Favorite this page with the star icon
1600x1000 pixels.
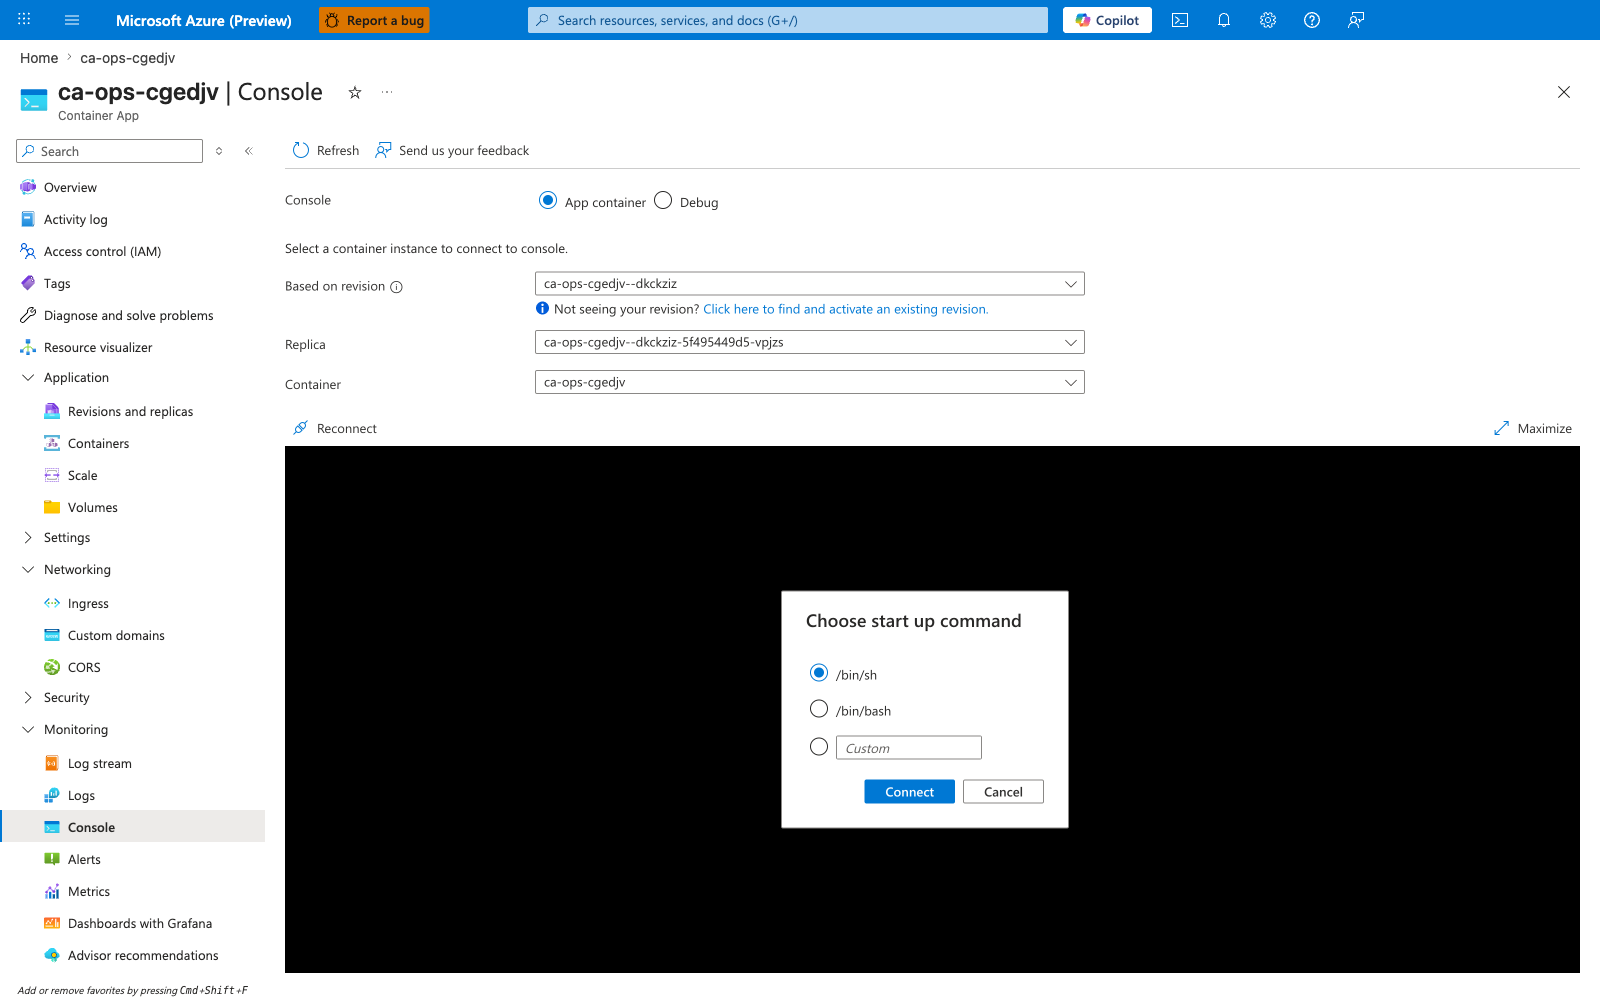[x=355, y=92]
